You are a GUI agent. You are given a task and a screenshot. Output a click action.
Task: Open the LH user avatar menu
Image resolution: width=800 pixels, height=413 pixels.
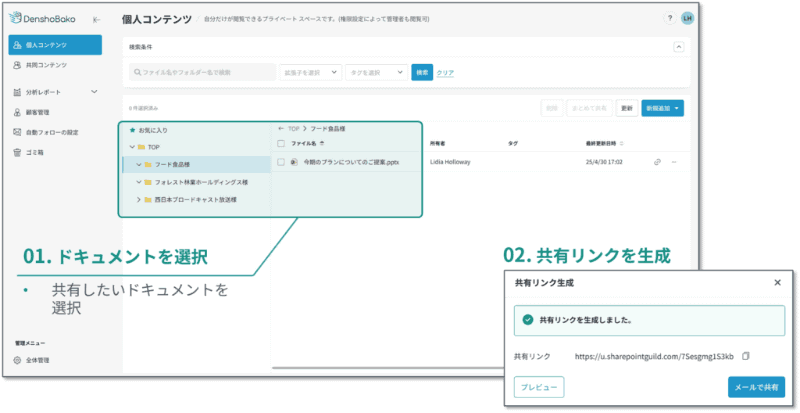click(x=688, y=18)
